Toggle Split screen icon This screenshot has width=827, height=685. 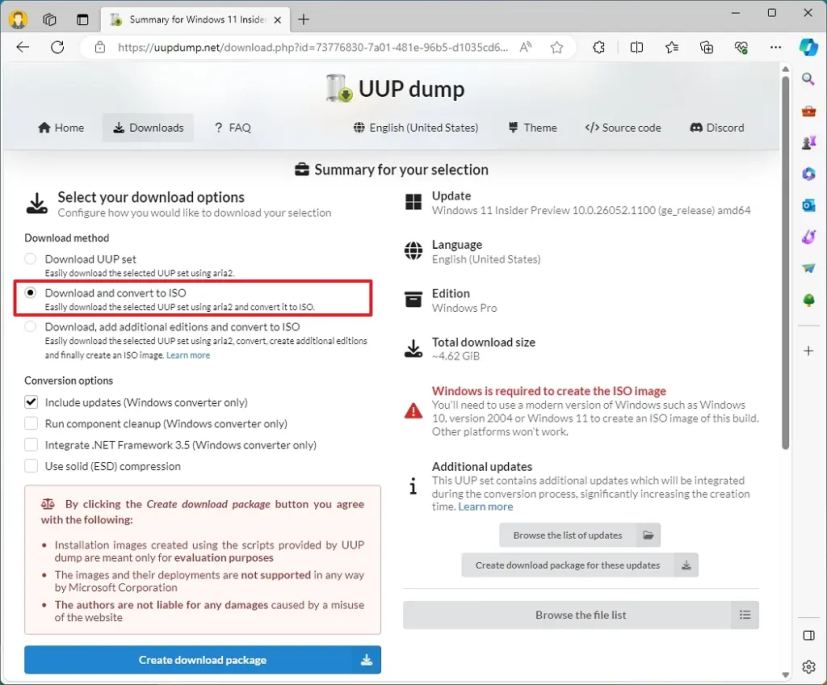click(x=637, y=47)
